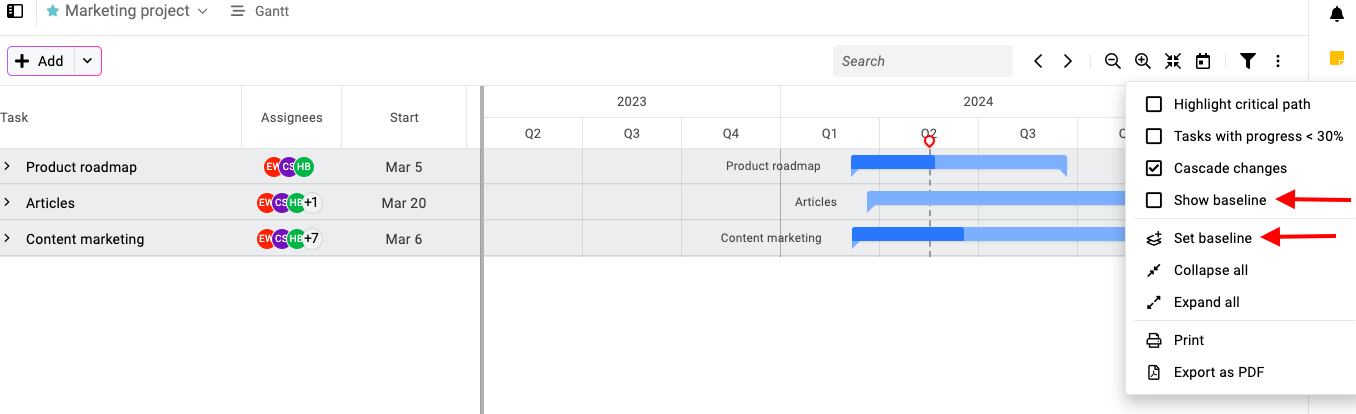
Task: Click the star icon beside Marketing project
Action: coord(53,11)
